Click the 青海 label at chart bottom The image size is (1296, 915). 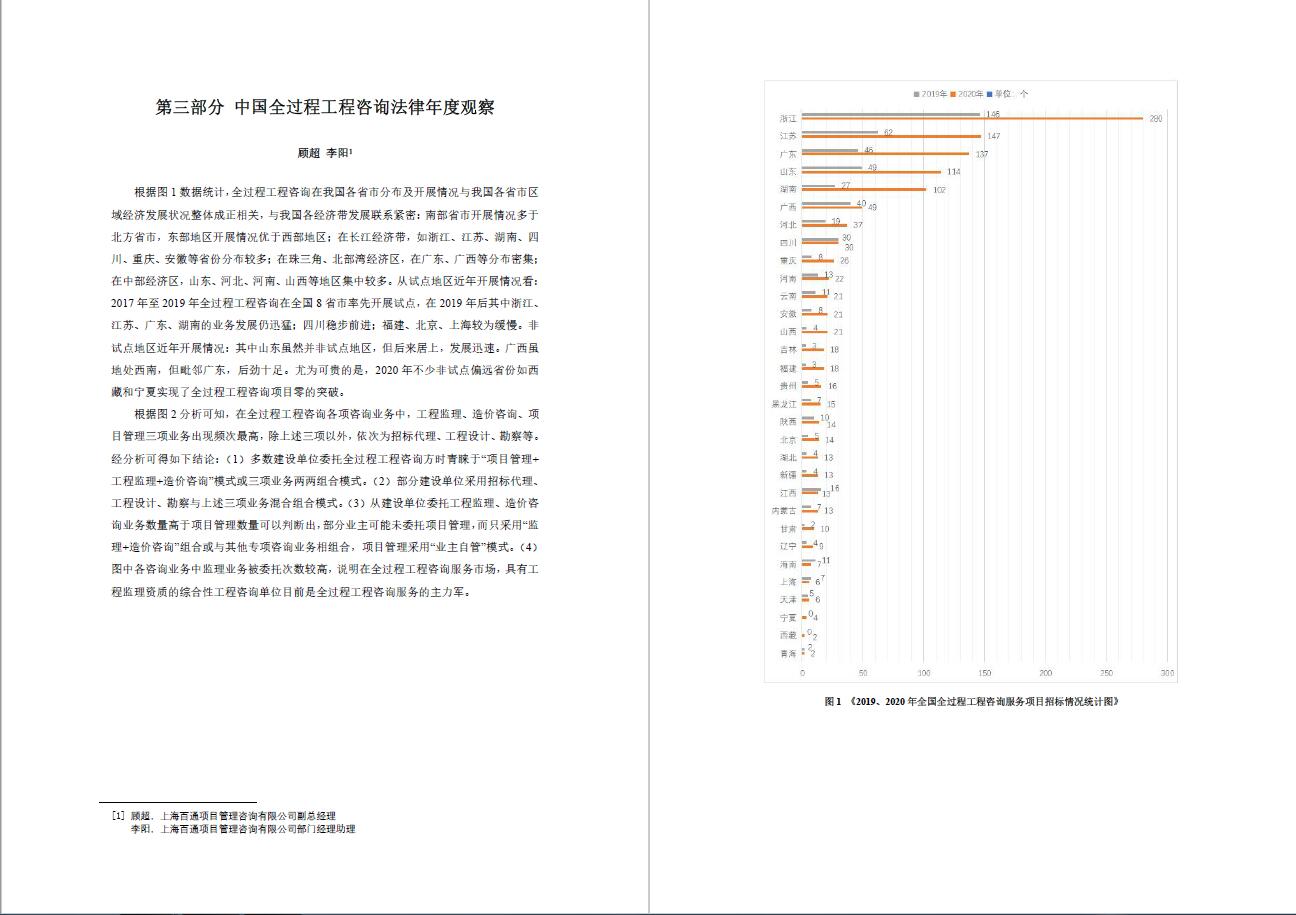click(788, 654)
